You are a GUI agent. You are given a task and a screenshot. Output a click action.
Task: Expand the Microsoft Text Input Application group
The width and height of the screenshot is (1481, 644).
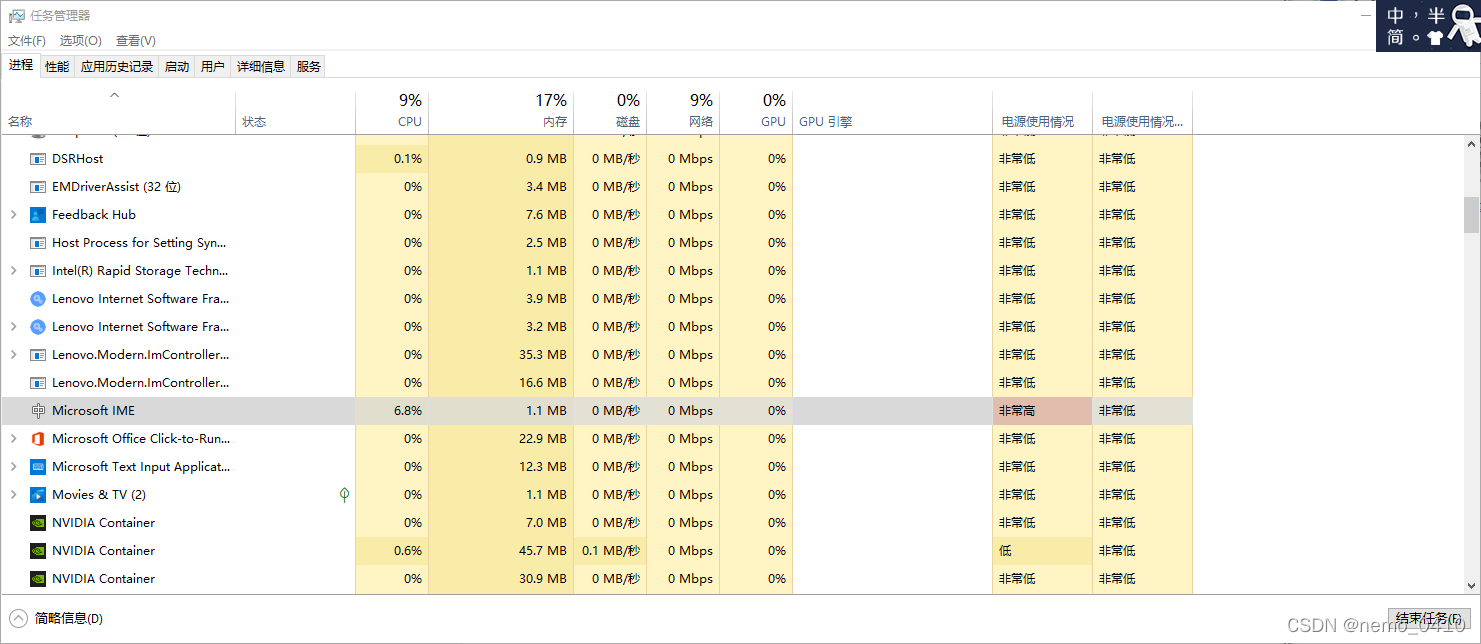[x=13, y=467]
